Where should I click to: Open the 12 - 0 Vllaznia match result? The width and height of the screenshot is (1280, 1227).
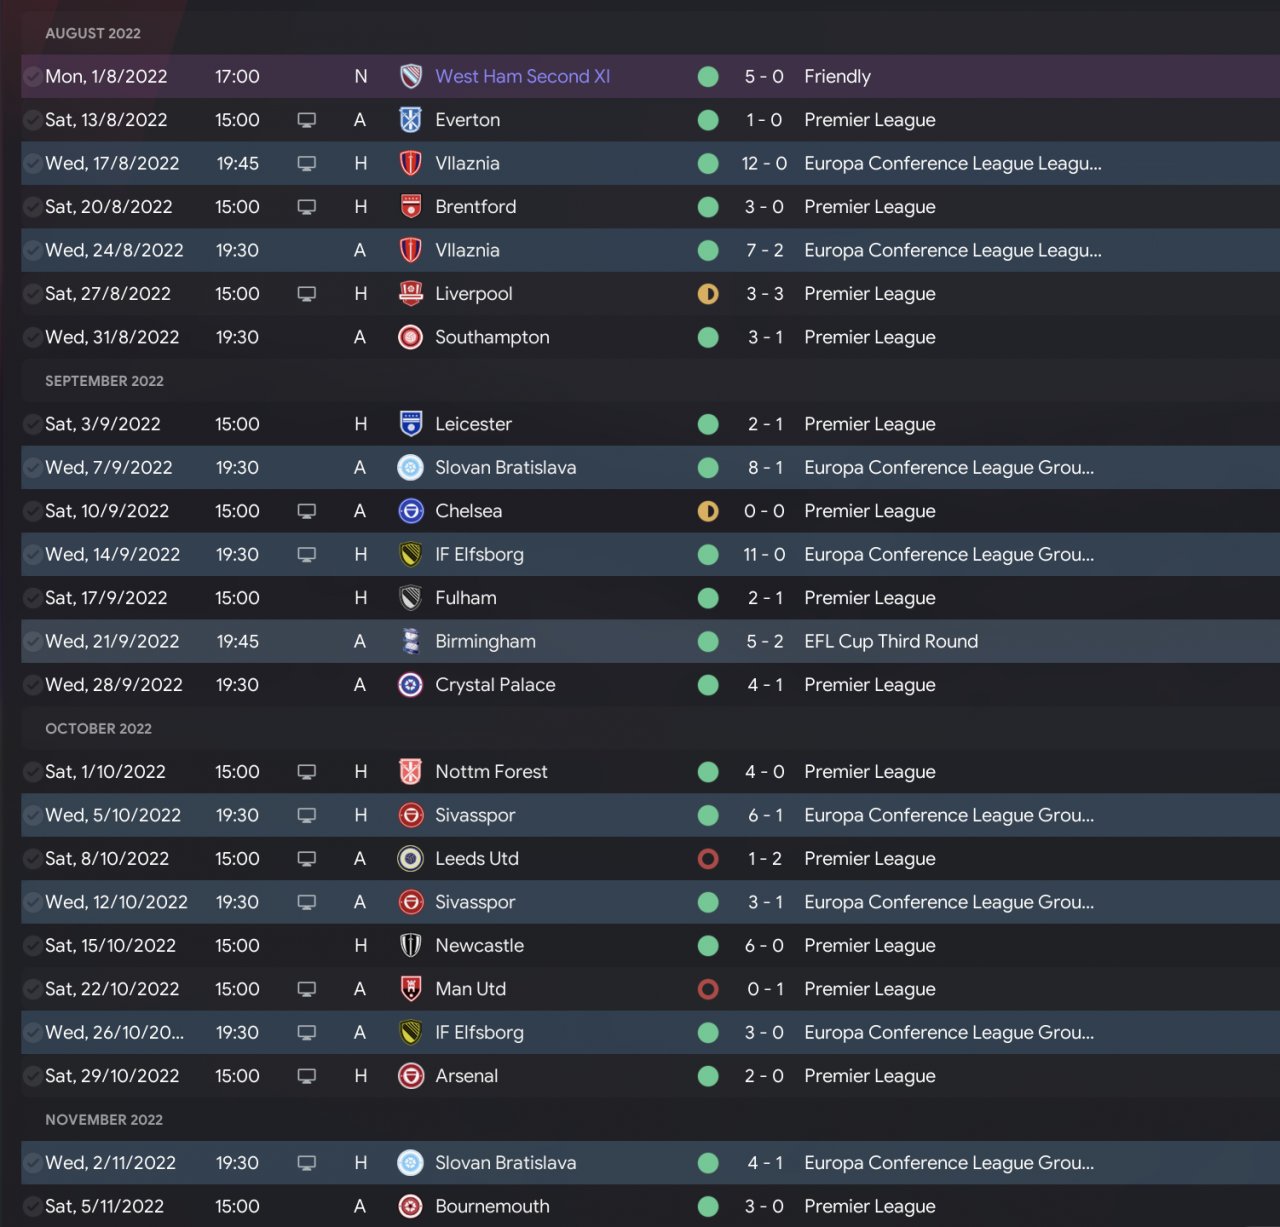pos(764,164)
